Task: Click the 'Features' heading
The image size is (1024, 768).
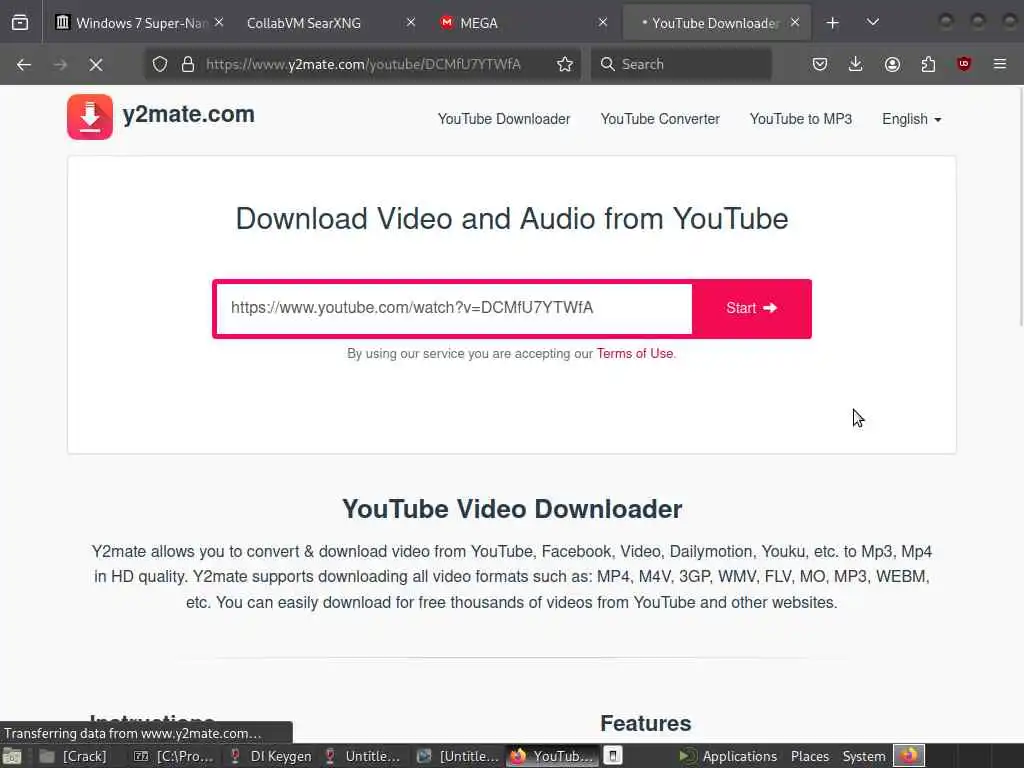Action: click(645, 724)
